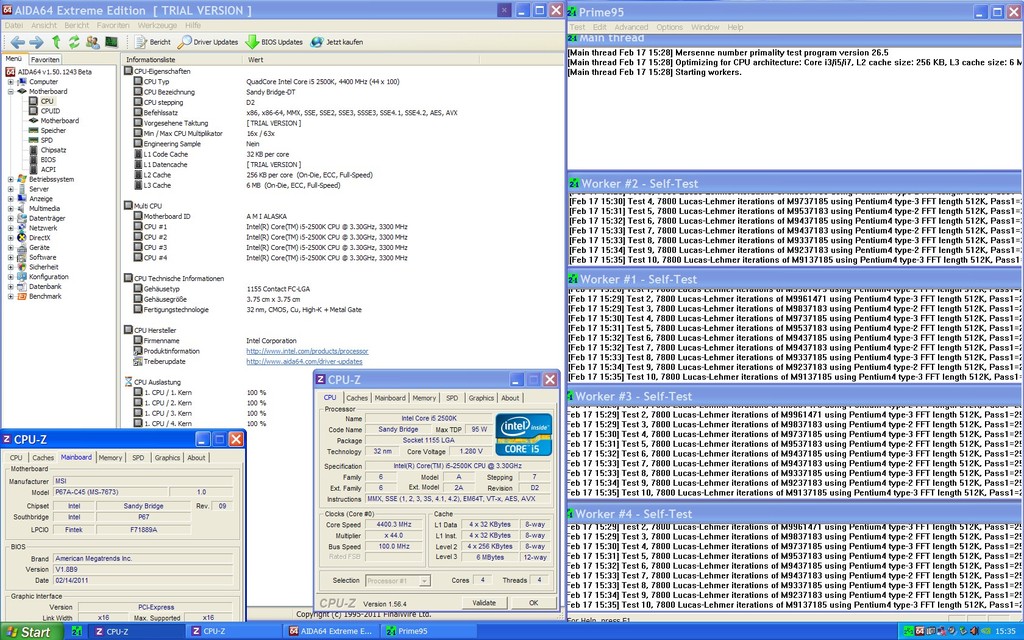Screen dimensions: 1024x640
Task: Expand the Anzeige tree node
Action: (10, 199)
